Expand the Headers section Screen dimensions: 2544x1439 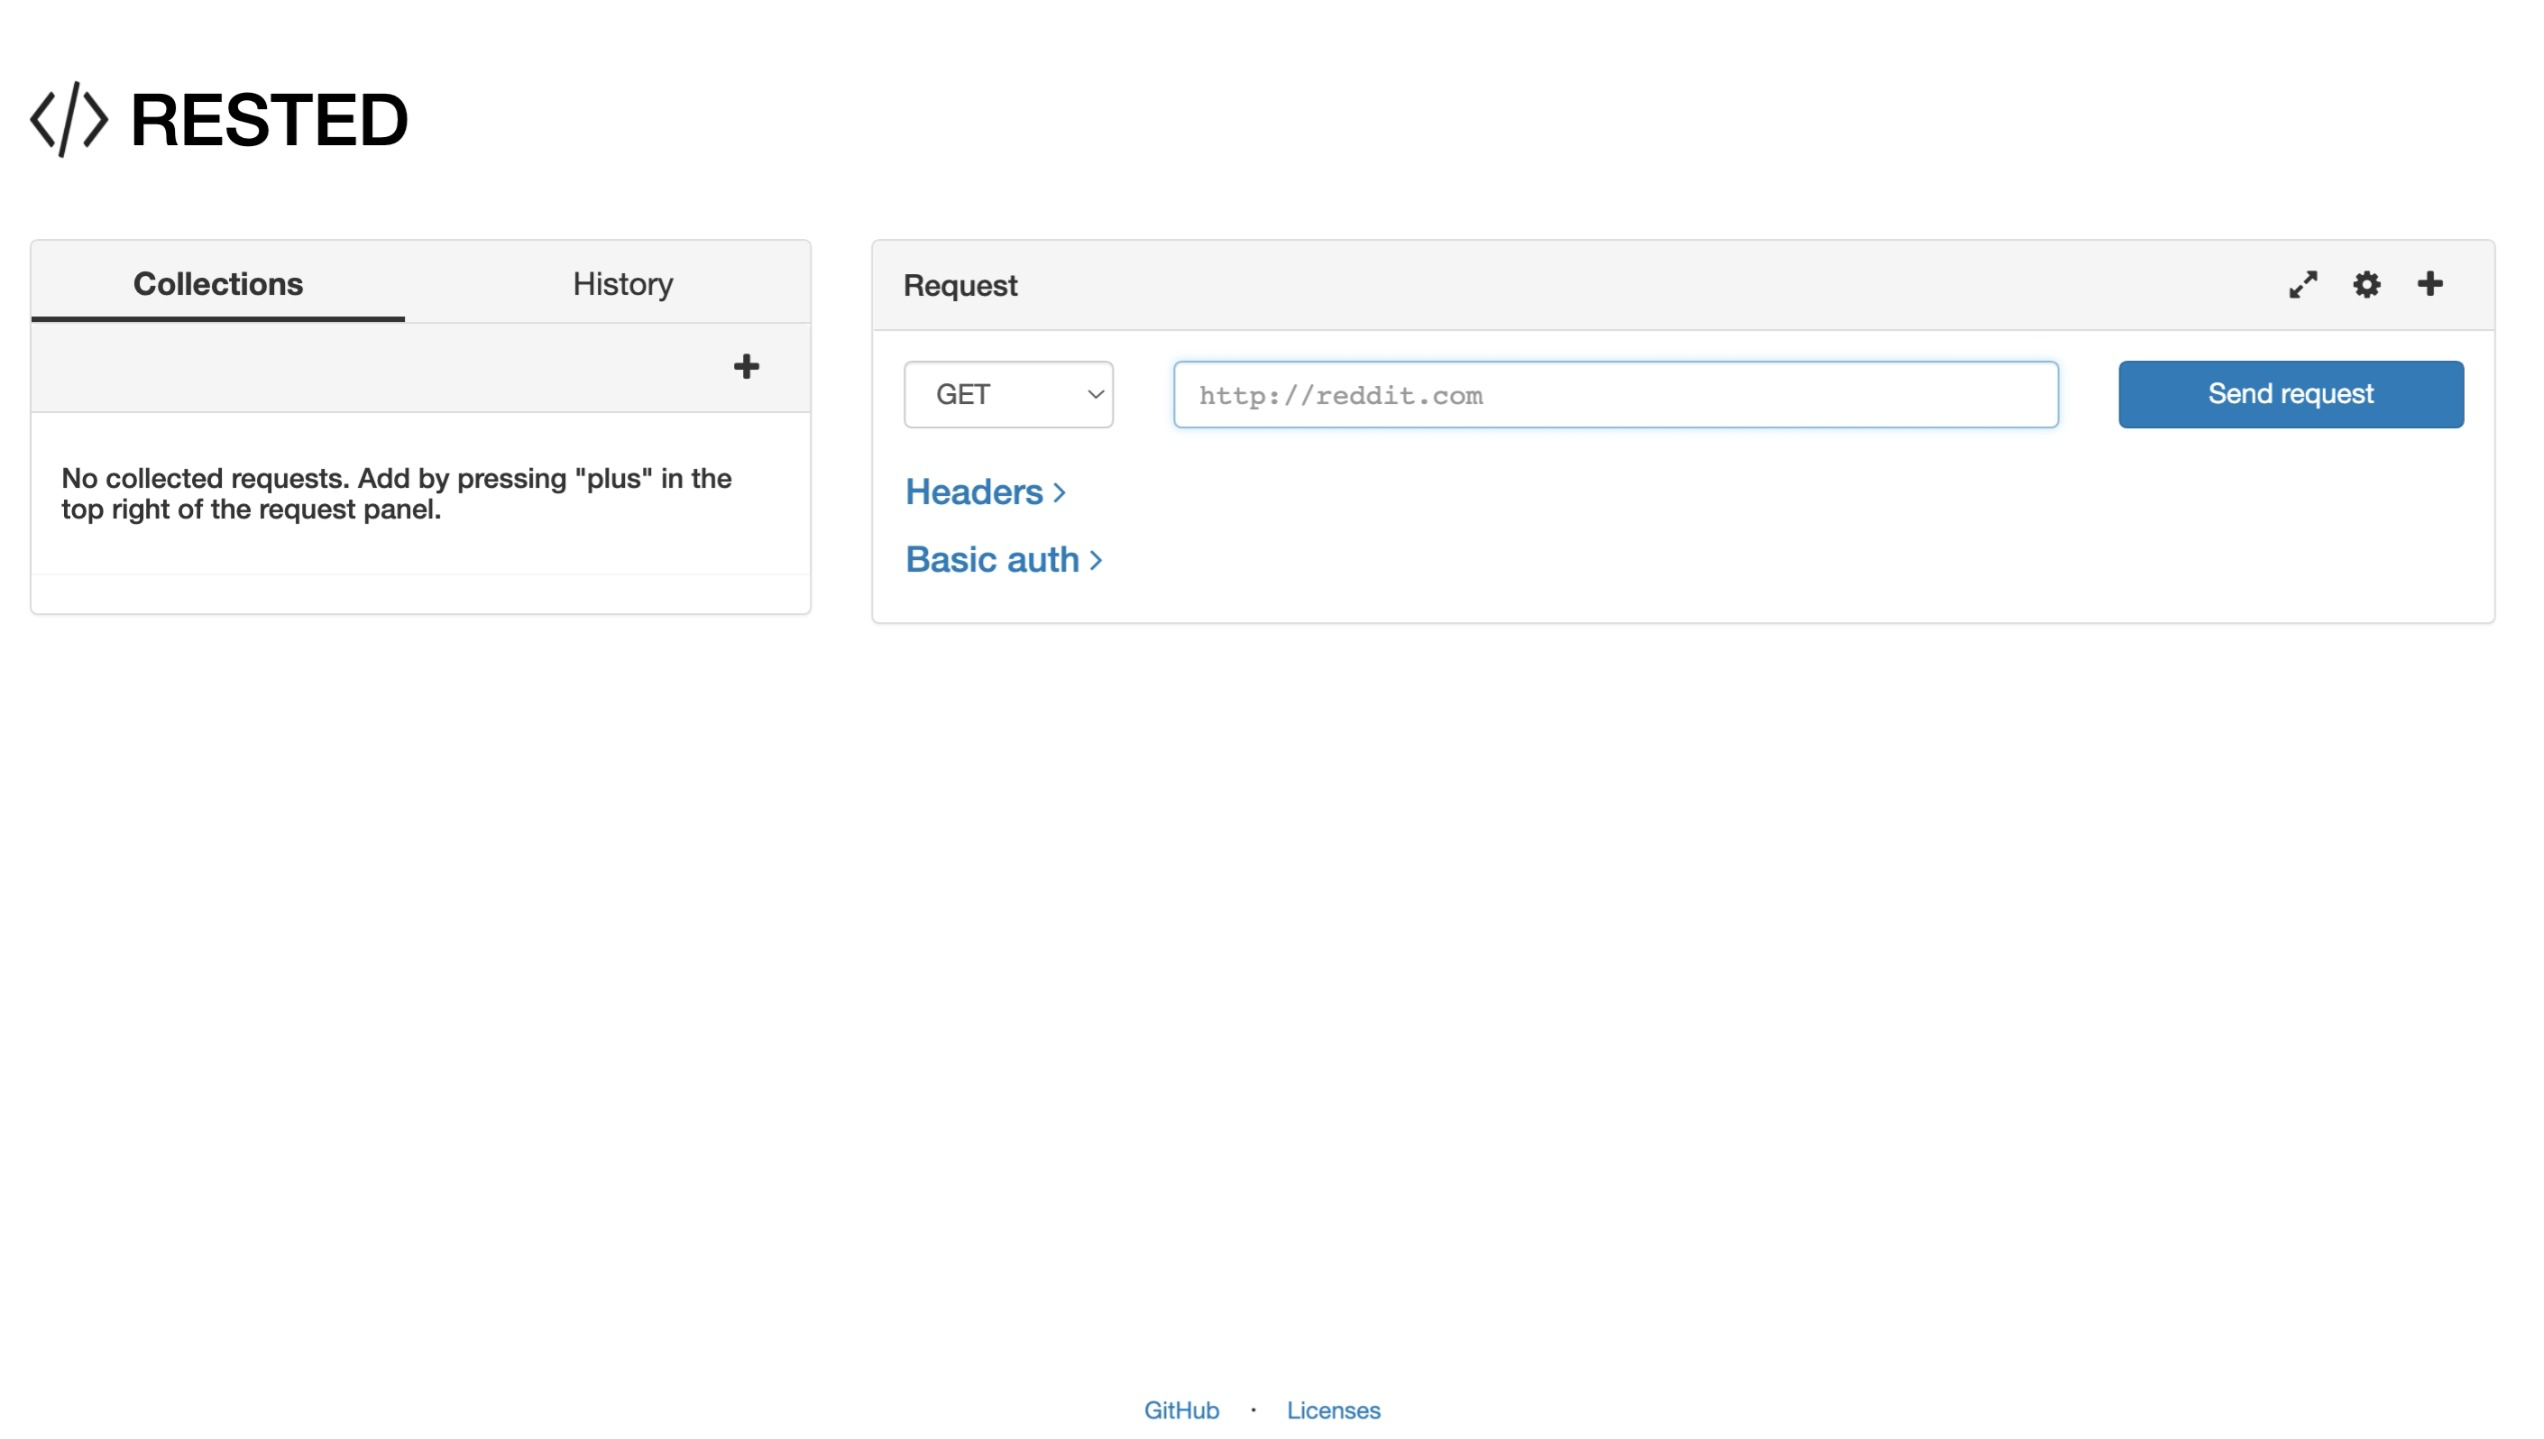(974, 493)
